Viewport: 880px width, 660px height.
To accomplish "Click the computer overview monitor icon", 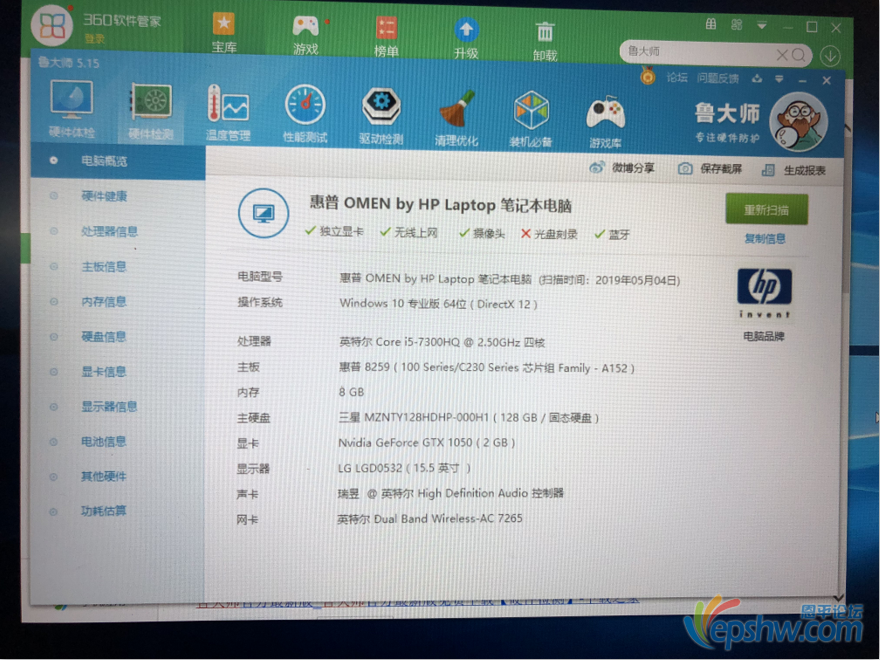I will 263,213.
